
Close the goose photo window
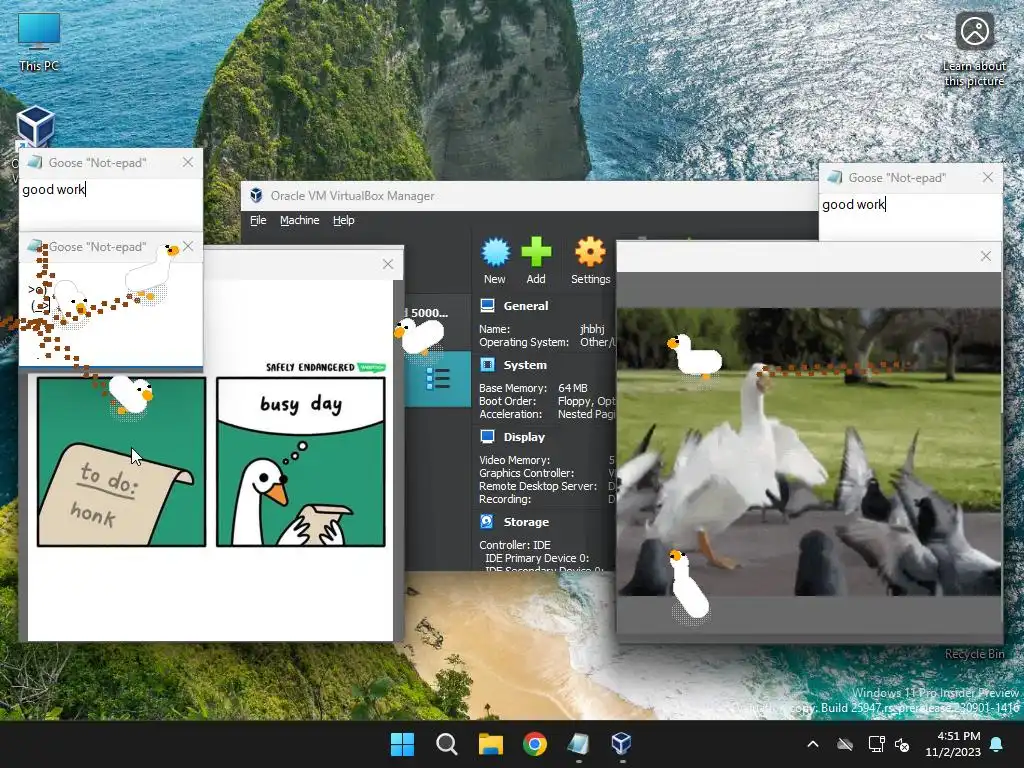[986, 256]
